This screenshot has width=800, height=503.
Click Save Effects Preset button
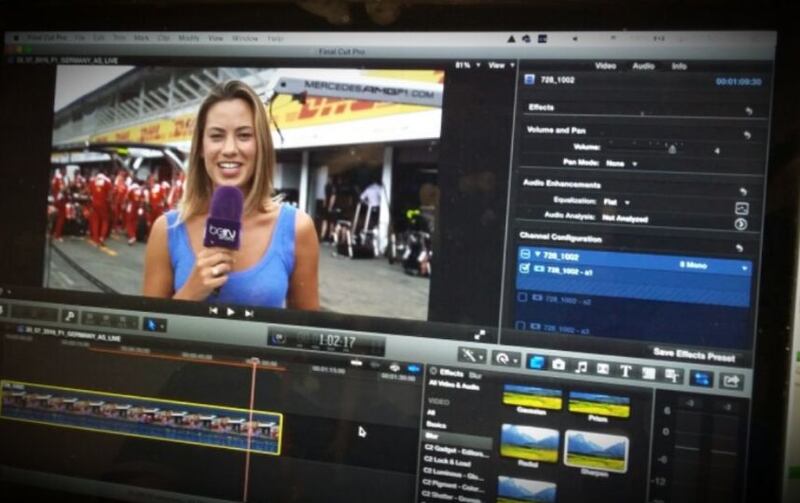click(694, 355)
